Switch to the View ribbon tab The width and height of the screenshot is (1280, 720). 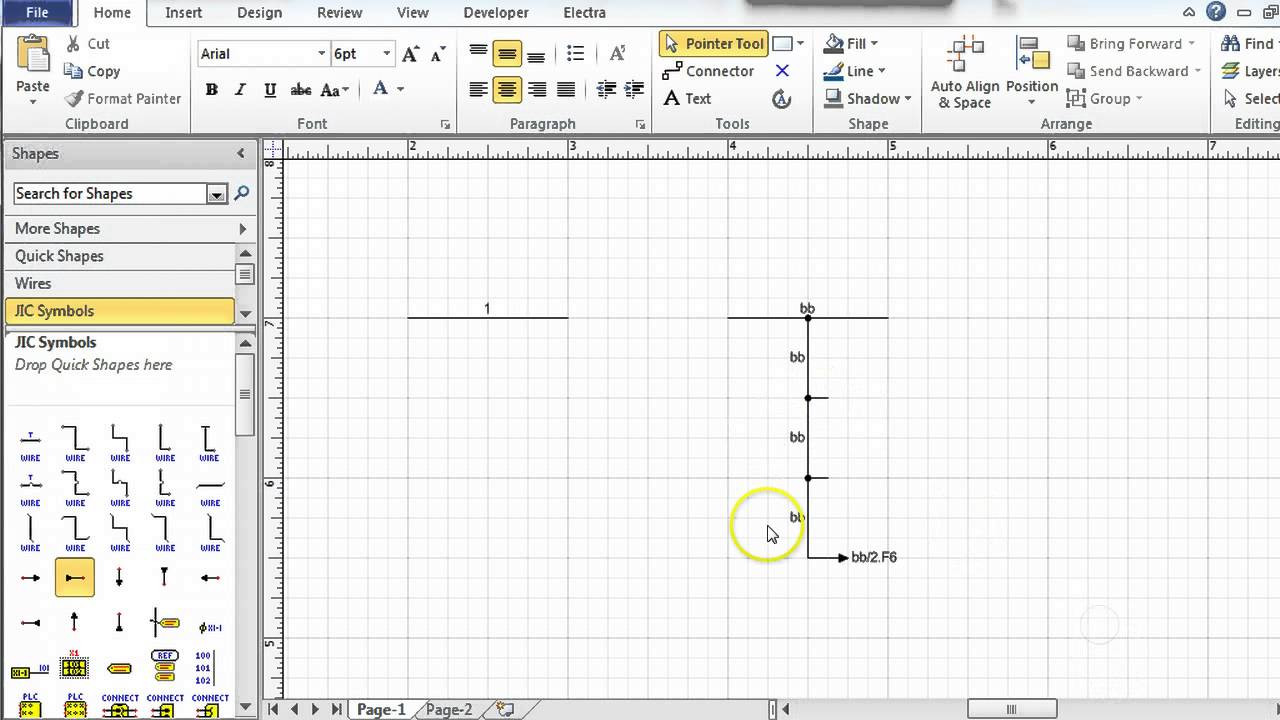point(412,13)
